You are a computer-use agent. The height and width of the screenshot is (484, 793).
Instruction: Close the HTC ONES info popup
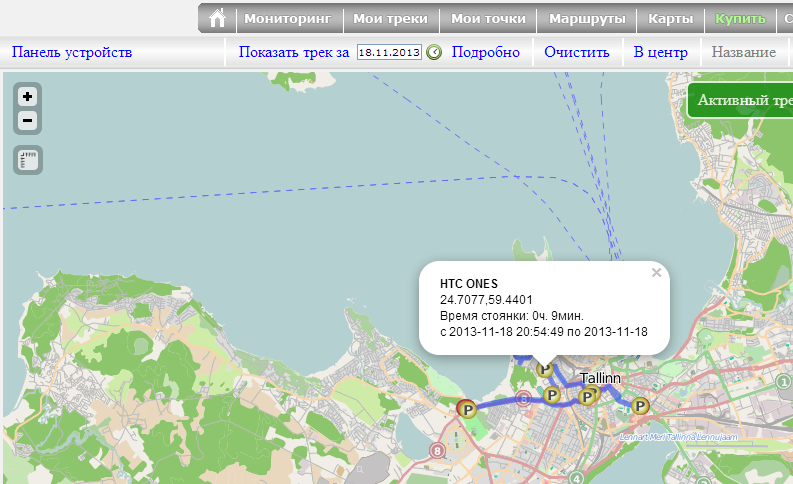[x=656, y=272]
